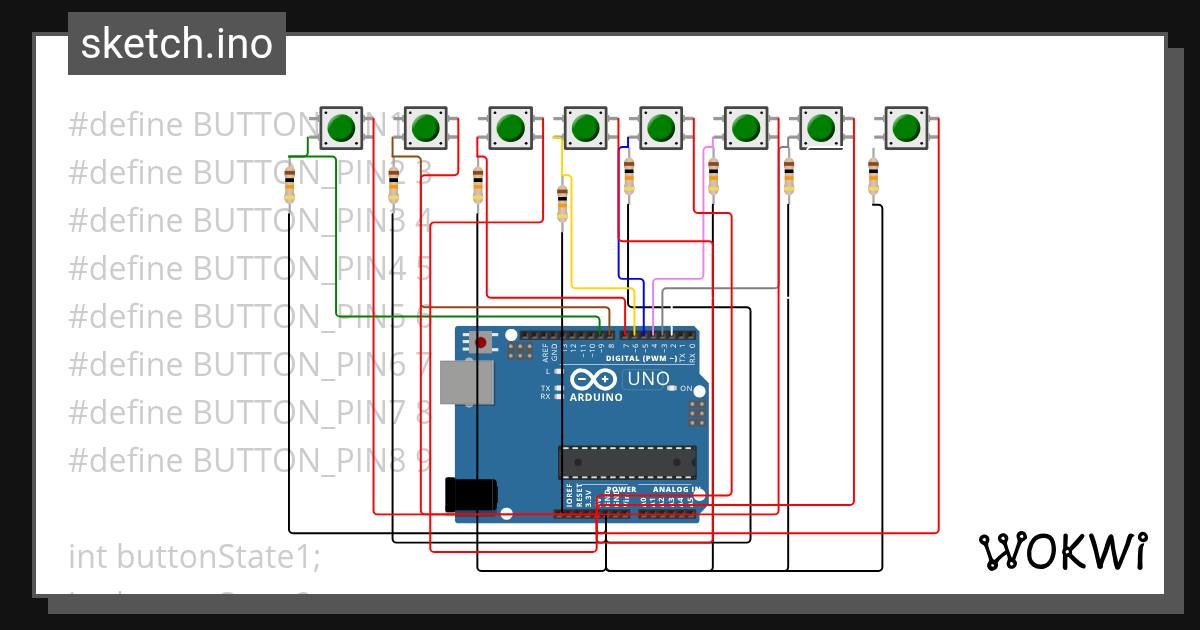Screen dimensions: 1200x630
Task: Select the leftmost green pushbutton
Action: point(341,128)
